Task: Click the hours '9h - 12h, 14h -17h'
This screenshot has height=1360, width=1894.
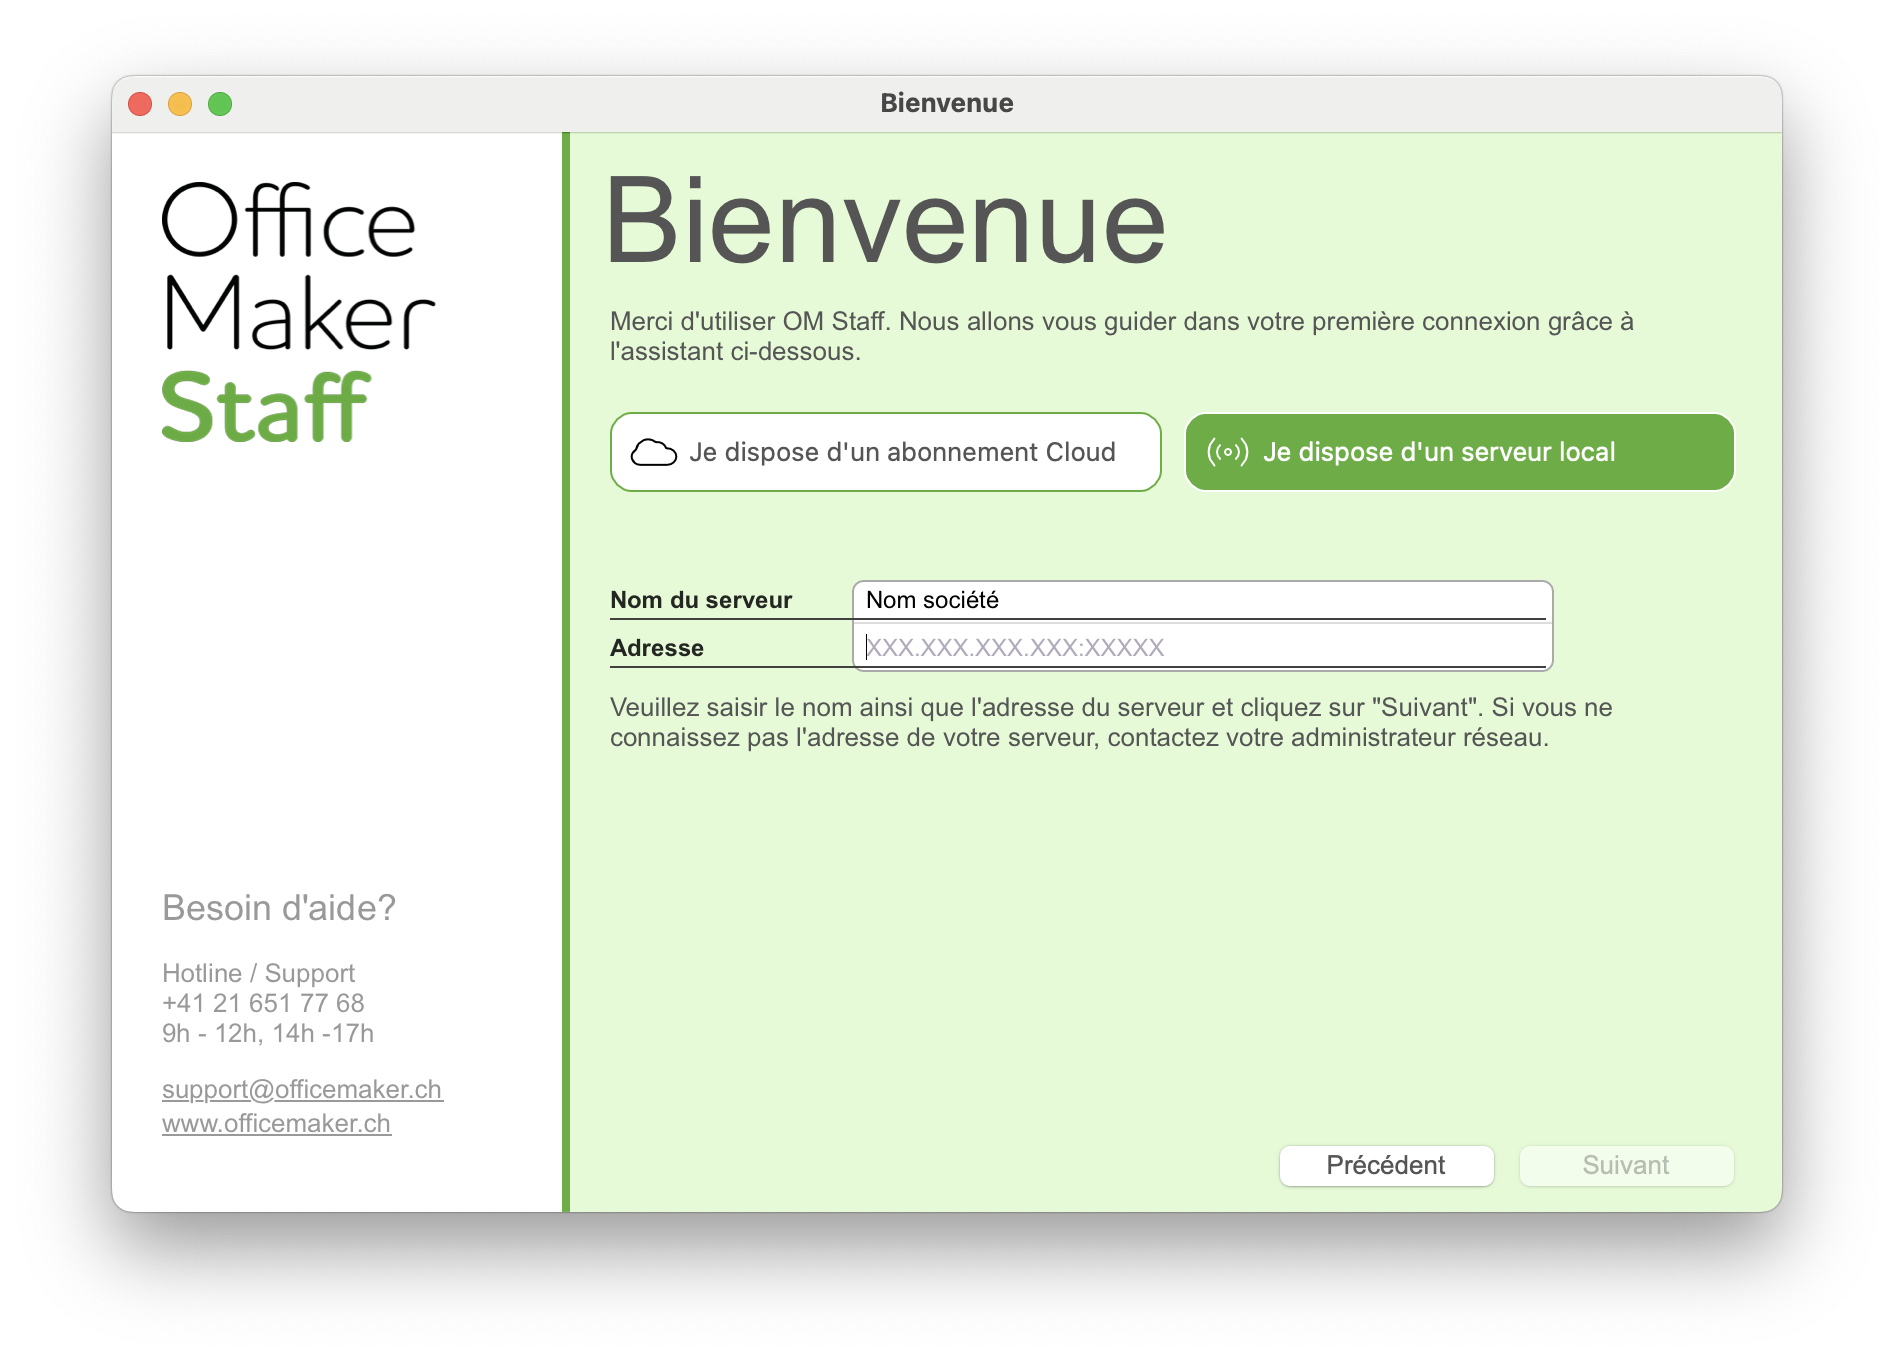Action: click(268, 1033)
